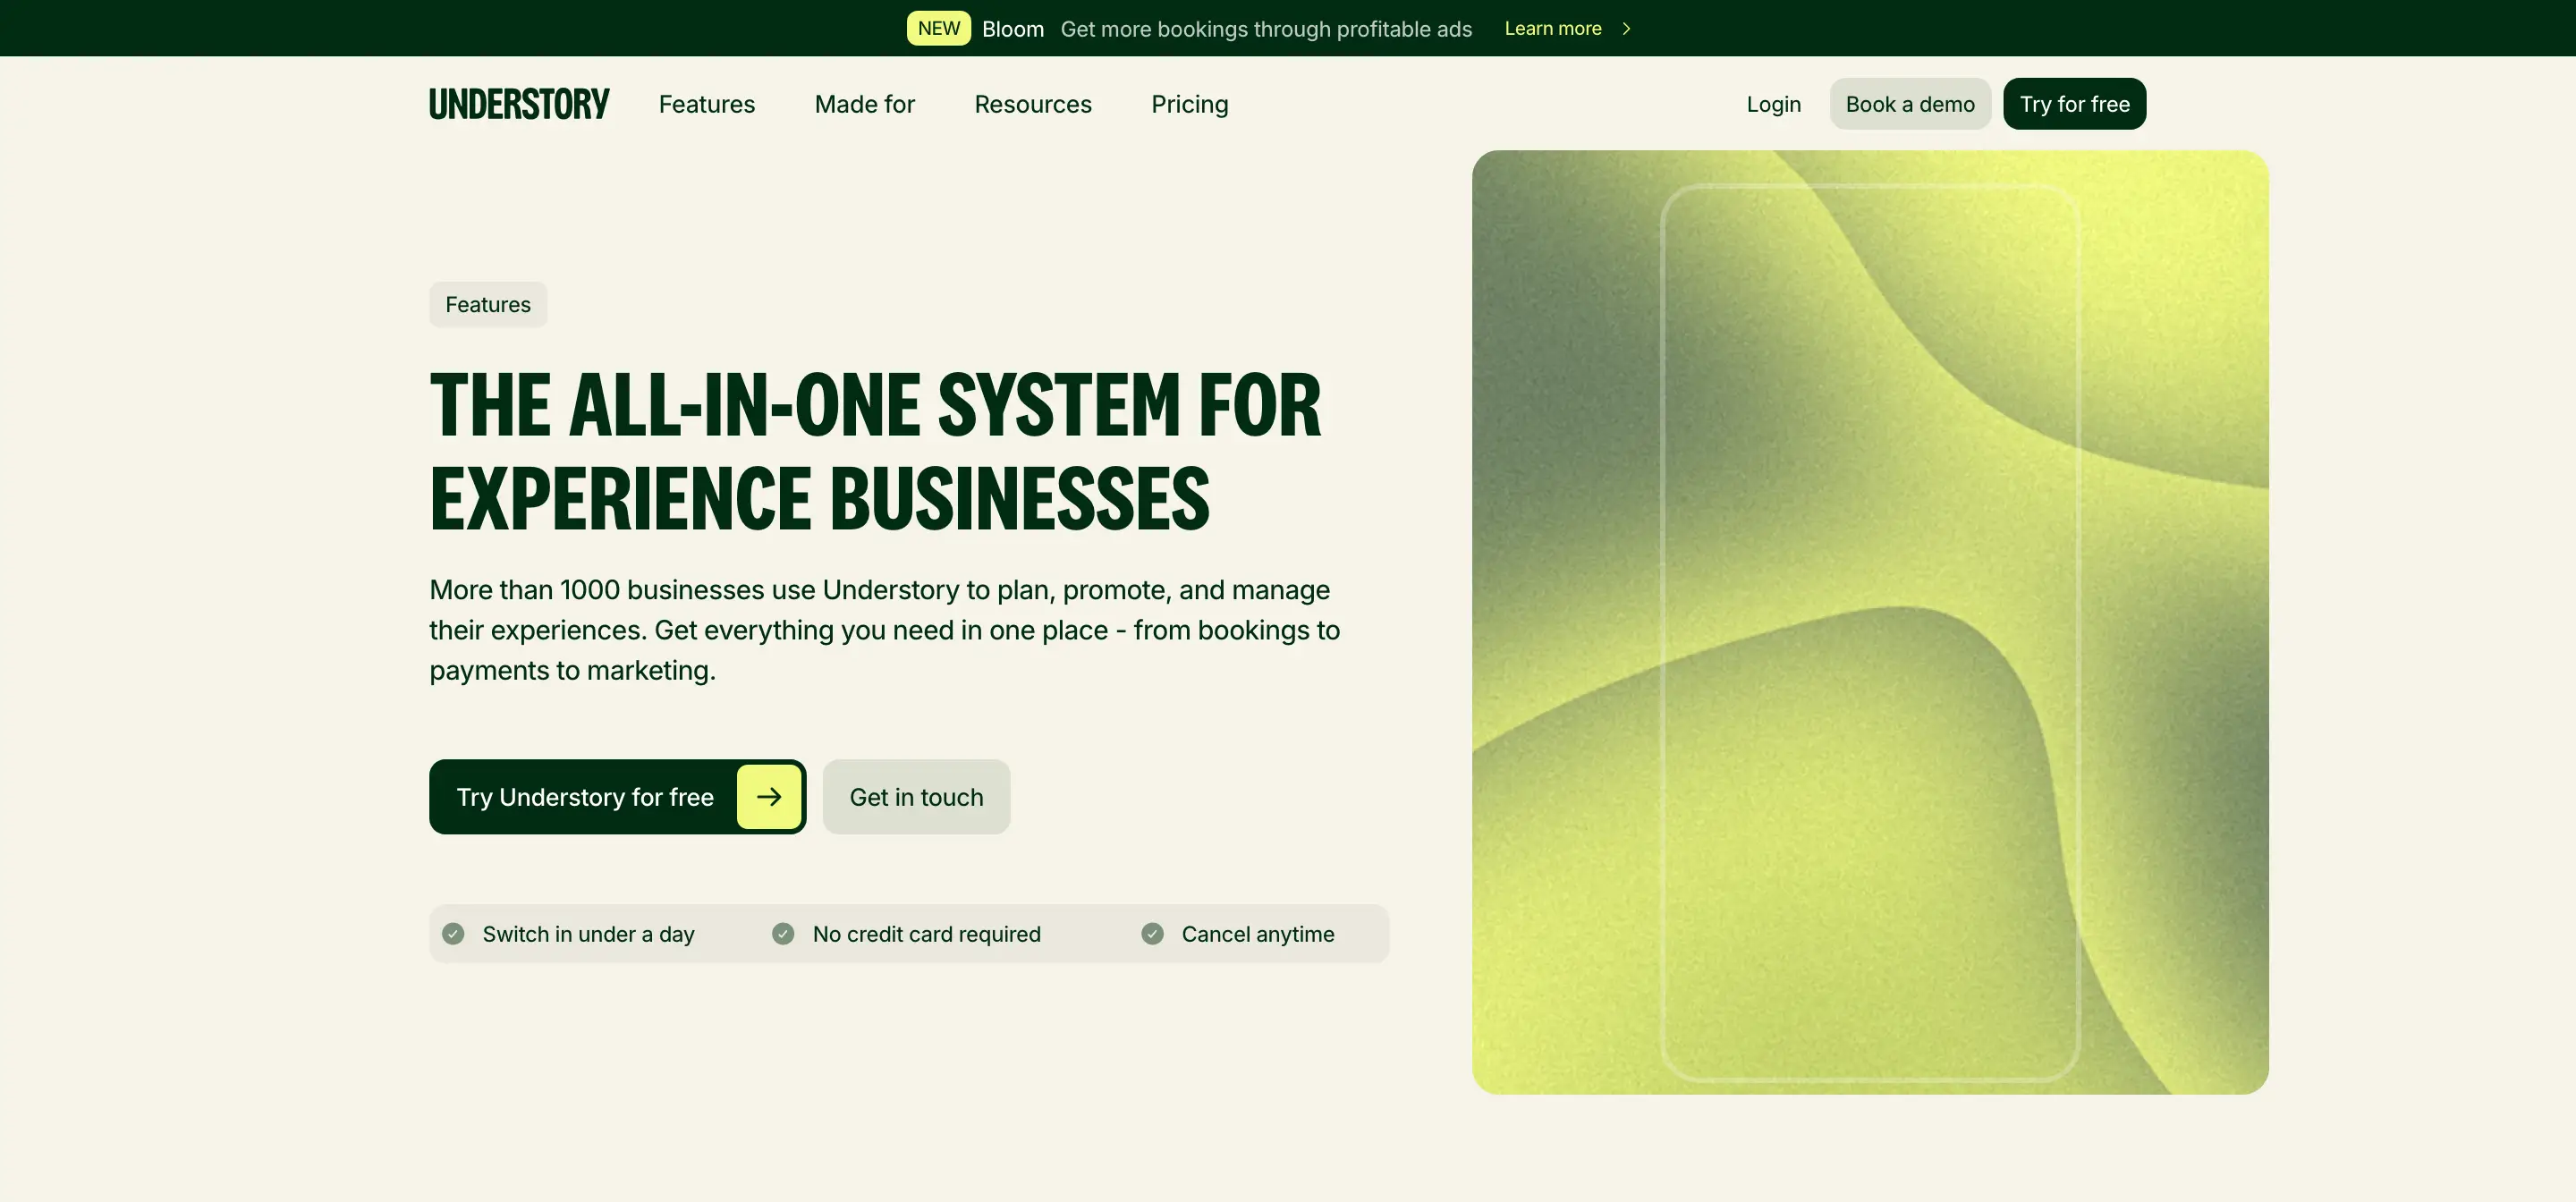Image resolution: width=2576 pixels, height=1202 pixels.
Task: Click the checkmark icon beside No credit card required
Action: (783, 934)
